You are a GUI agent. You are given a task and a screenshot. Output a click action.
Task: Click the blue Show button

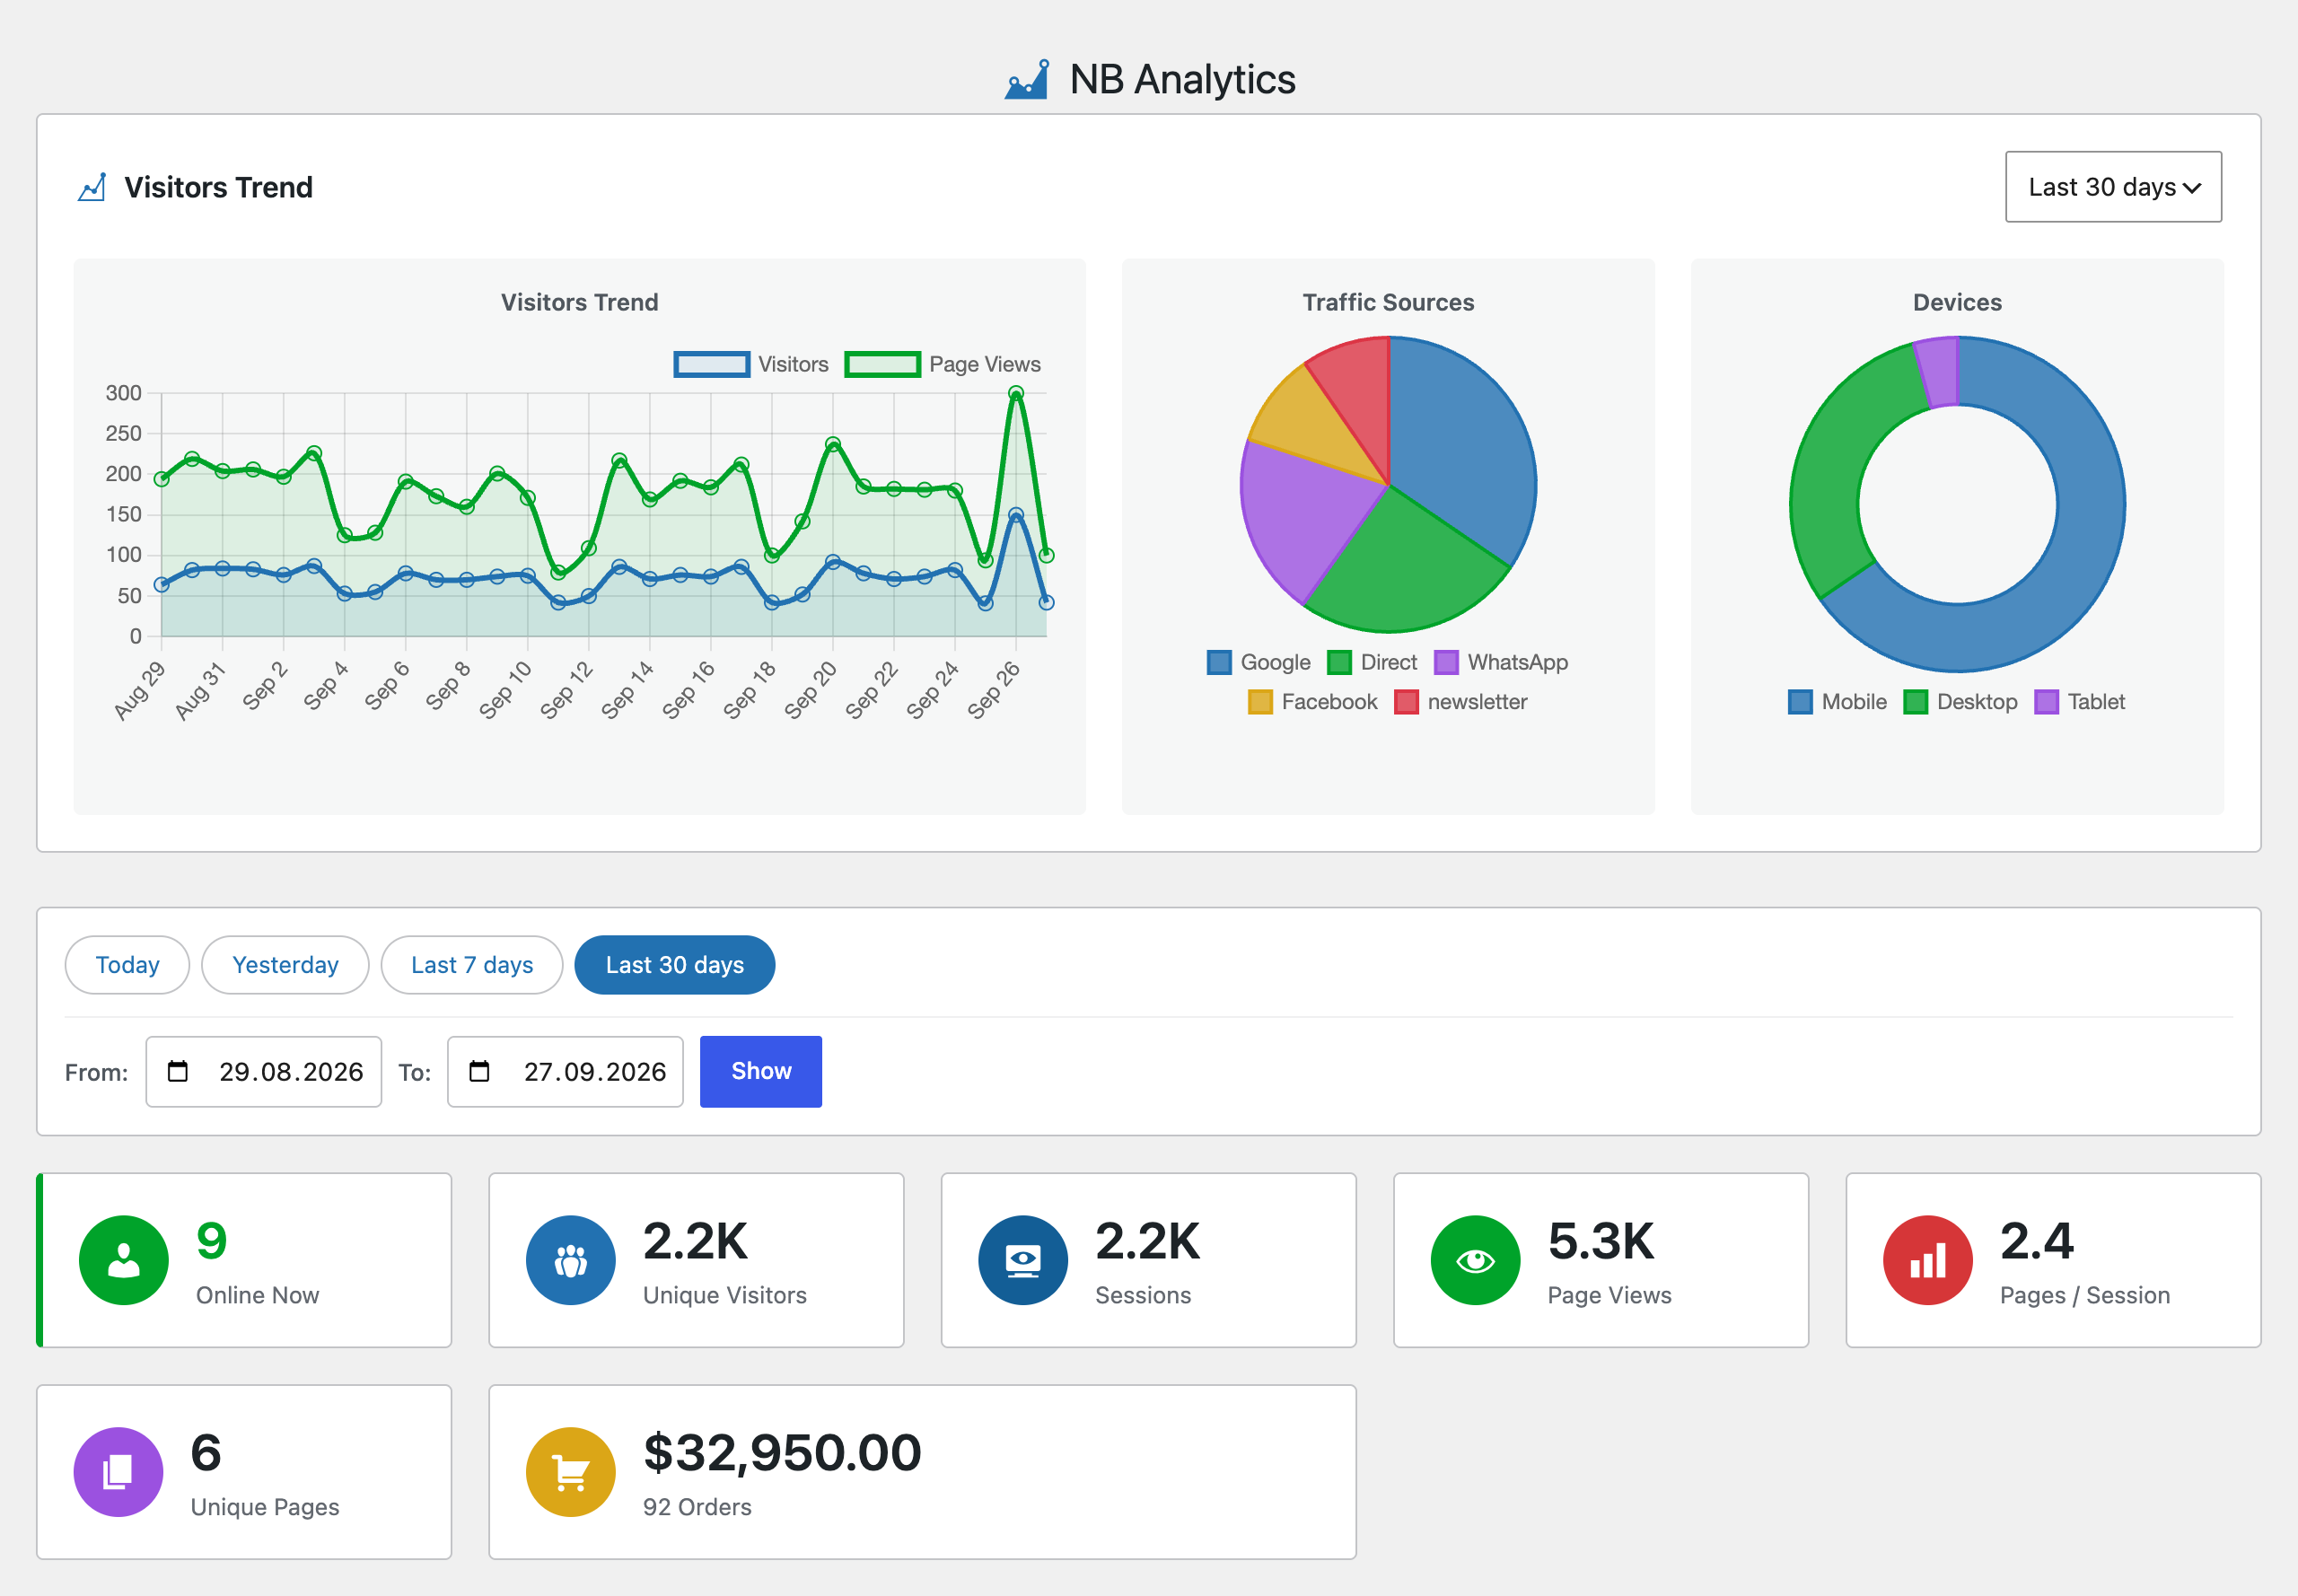(761, 1071)
